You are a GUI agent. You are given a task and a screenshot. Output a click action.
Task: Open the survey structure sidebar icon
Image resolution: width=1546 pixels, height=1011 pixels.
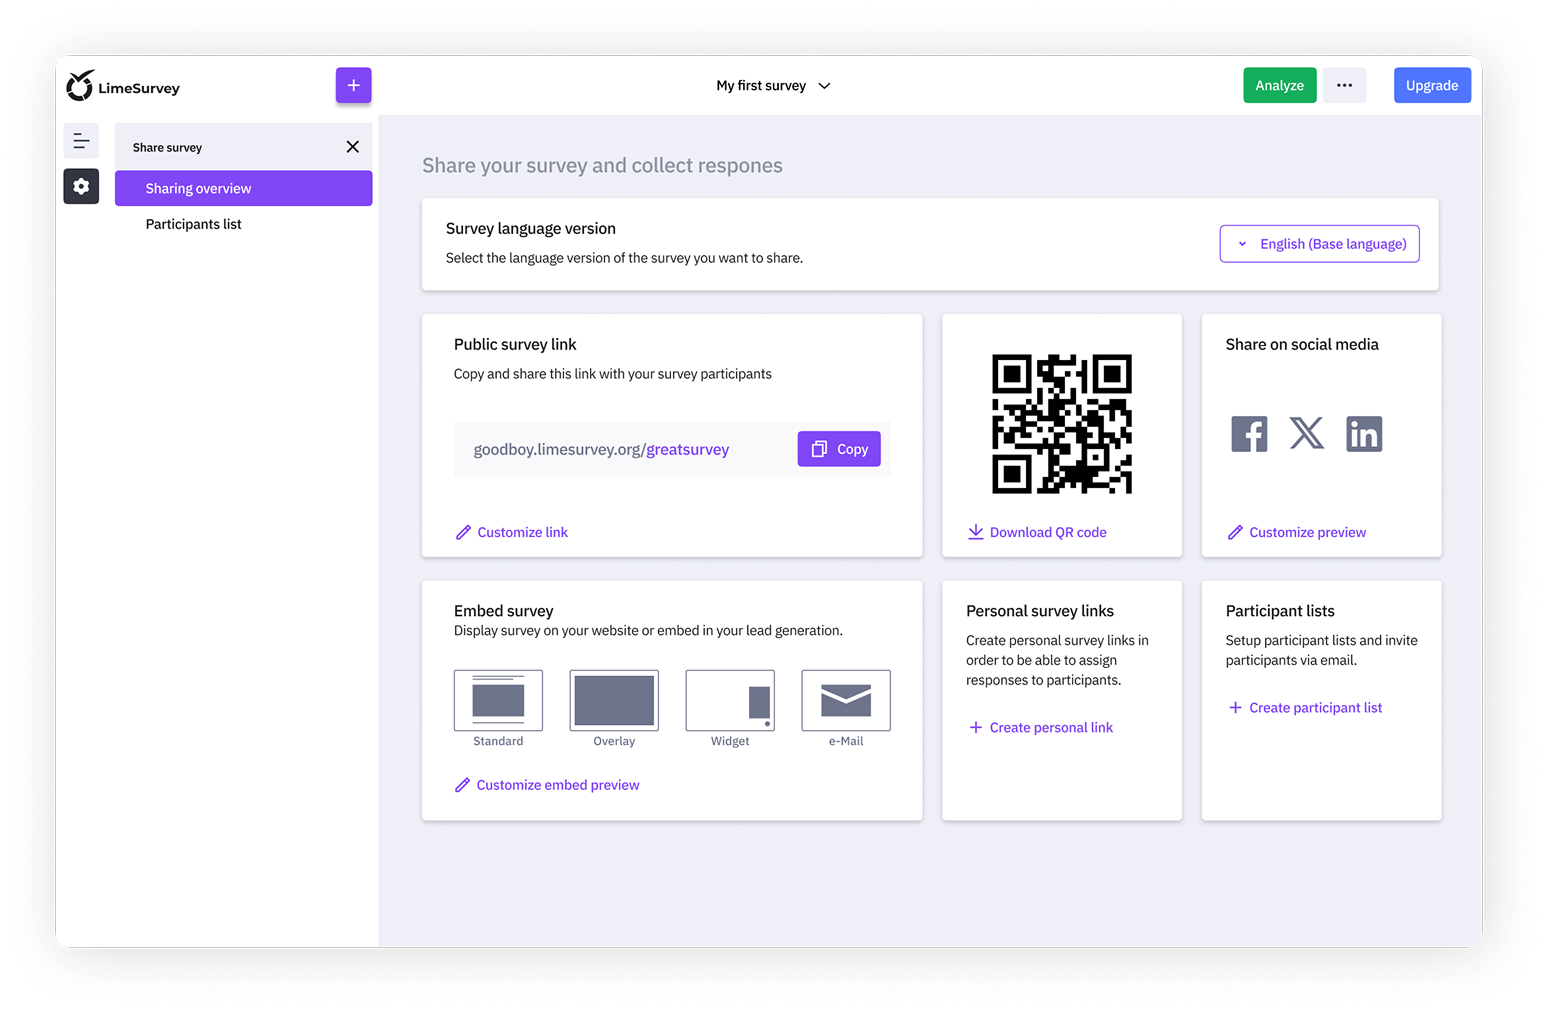pos(81,140)
